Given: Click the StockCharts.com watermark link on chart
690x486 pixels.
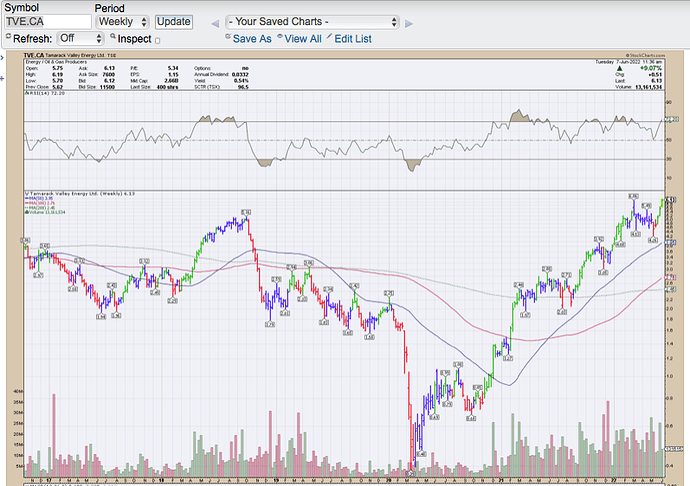Looking at the screenshot, I should point(645,55).
